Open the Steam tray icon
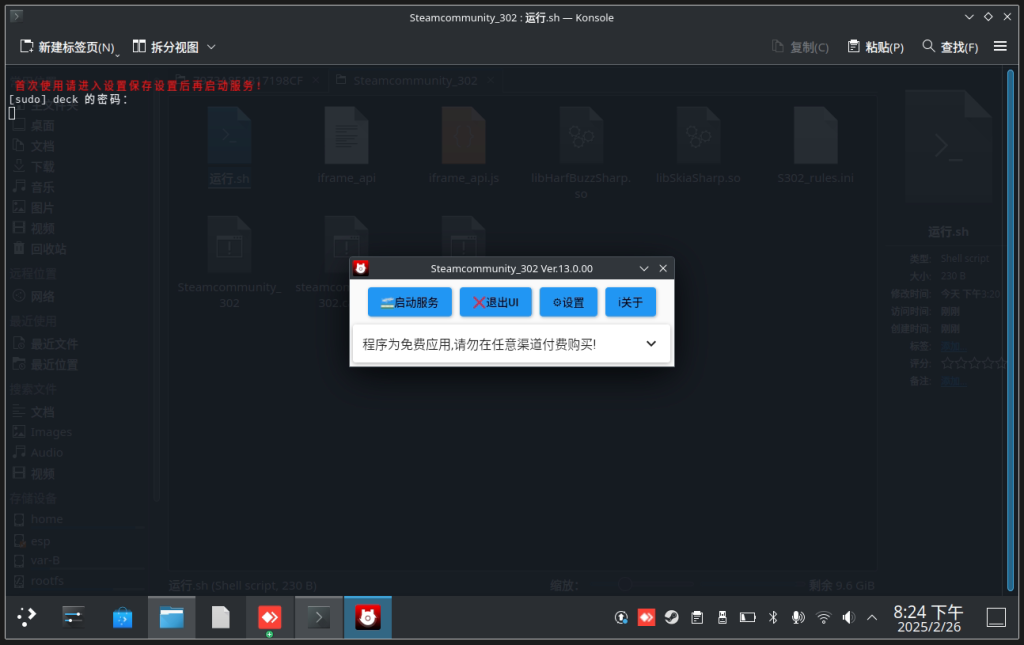Viewport: 1024px width, 645px height. tap(671, 617)
